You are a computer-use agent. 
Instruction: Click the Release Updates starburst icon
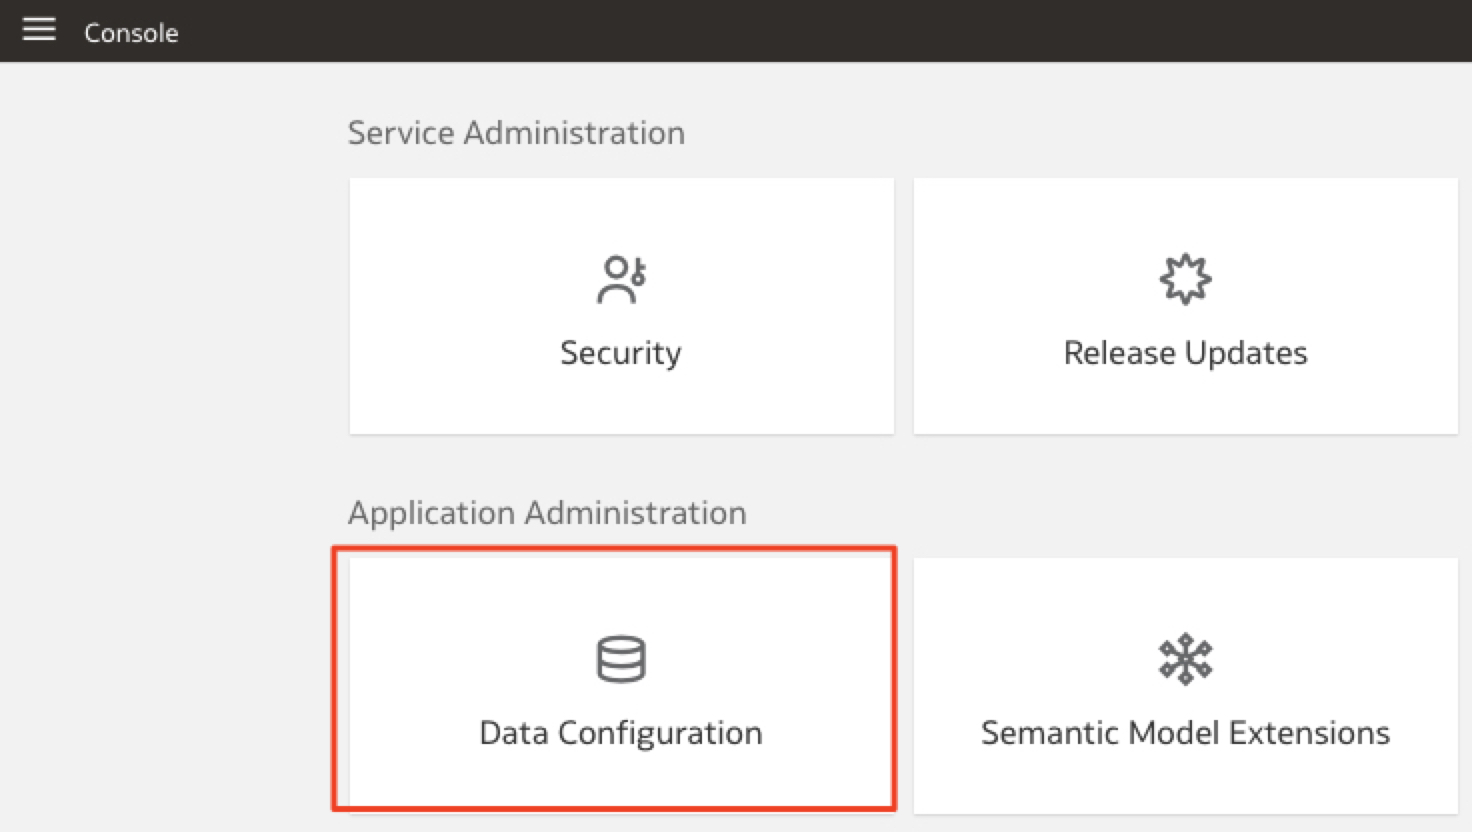click(1185, 279)
